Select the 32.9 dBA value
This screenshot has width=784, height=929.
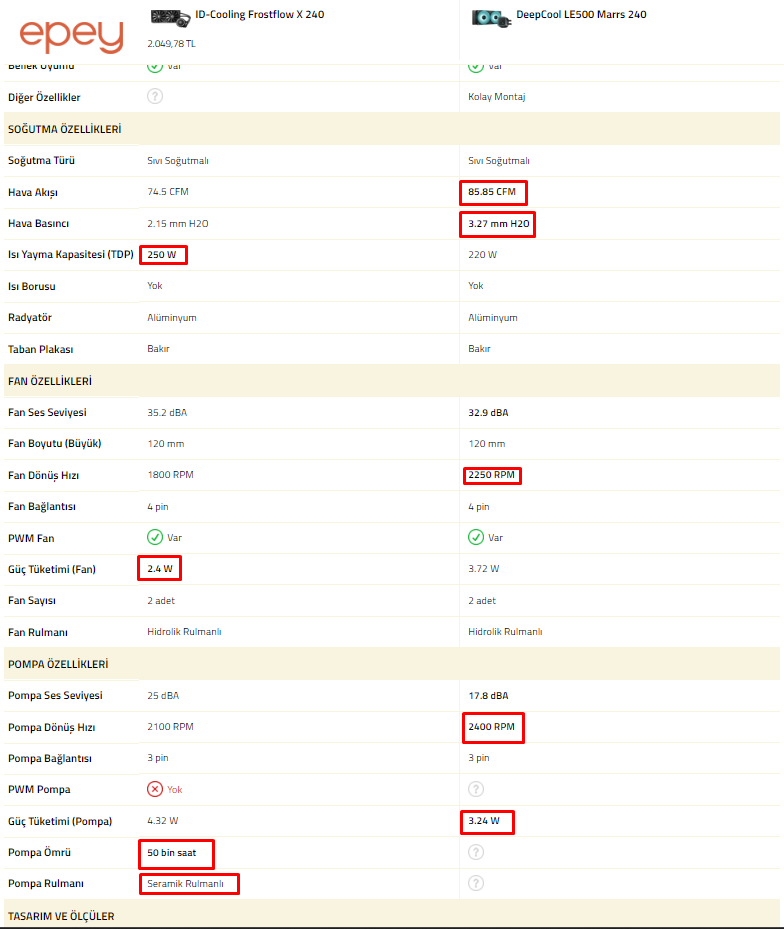point(488,413)
